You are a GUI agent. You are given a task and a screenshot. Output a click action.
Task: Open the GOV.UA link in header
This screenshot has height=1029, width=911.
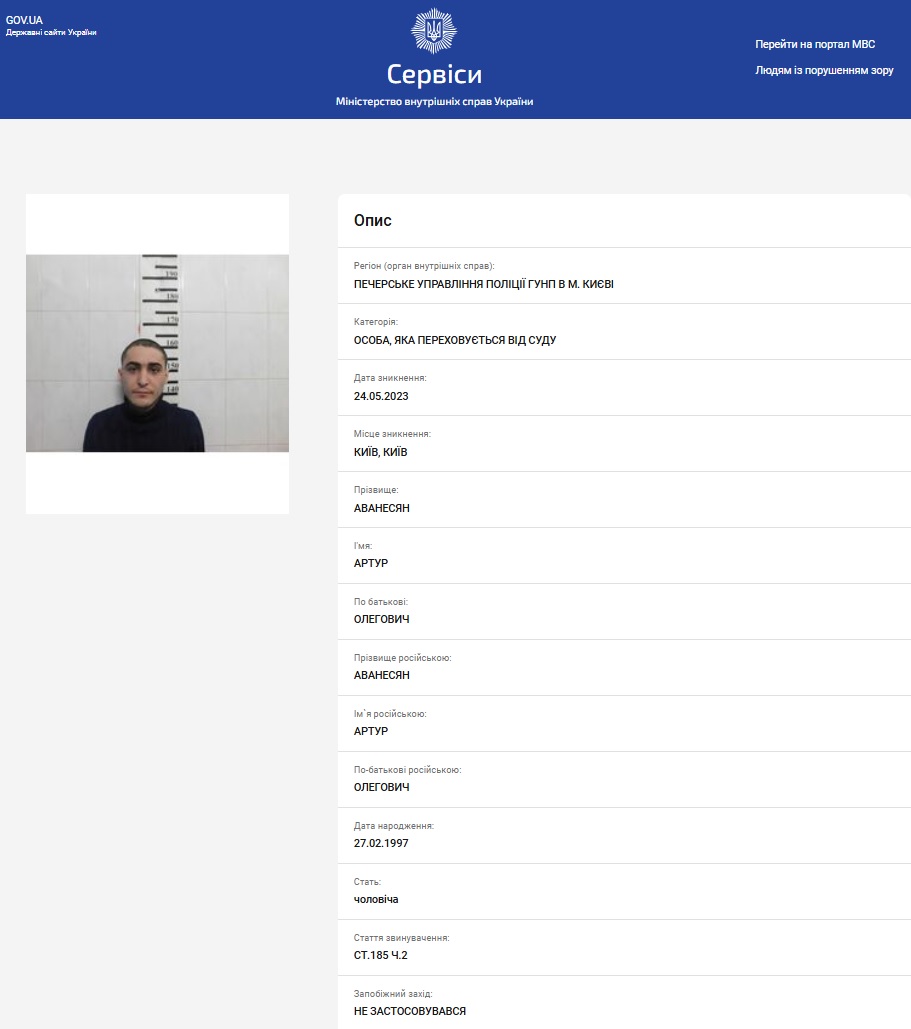[24, 20]
